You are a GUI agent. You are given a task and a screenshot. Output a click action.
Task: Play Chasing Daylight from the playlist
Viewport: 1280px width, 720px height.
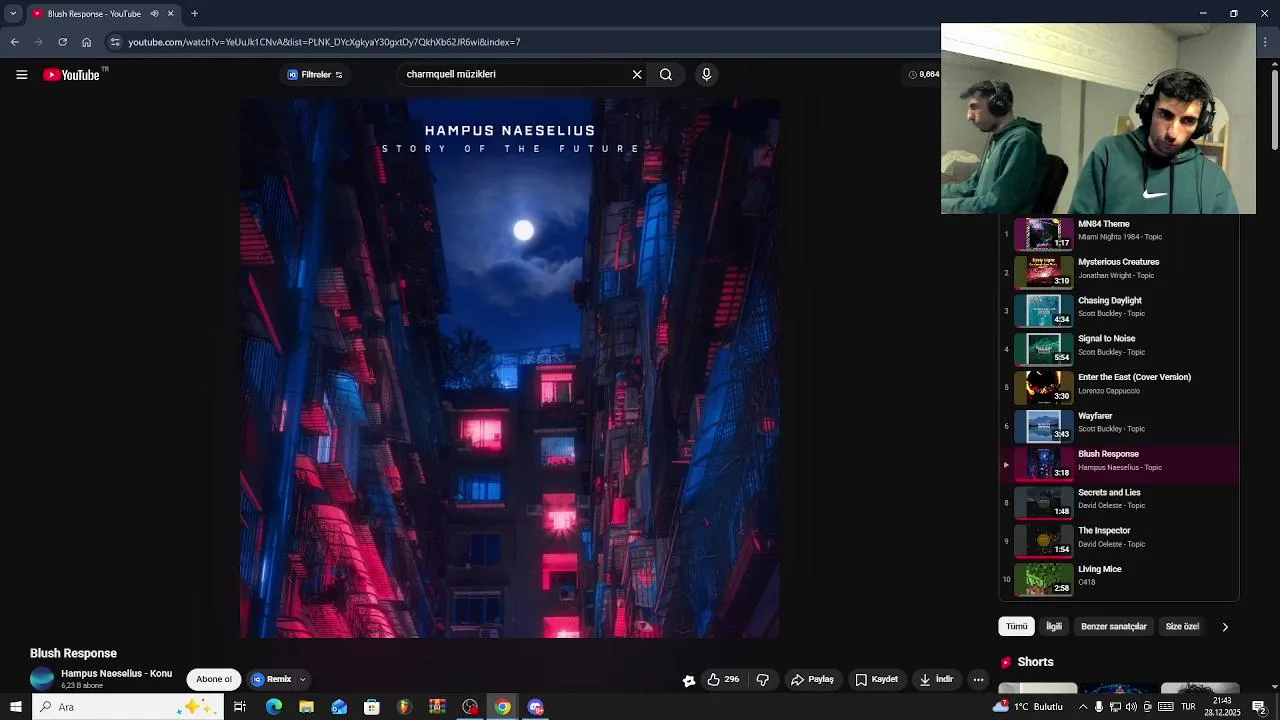(x=1119, y=310)
